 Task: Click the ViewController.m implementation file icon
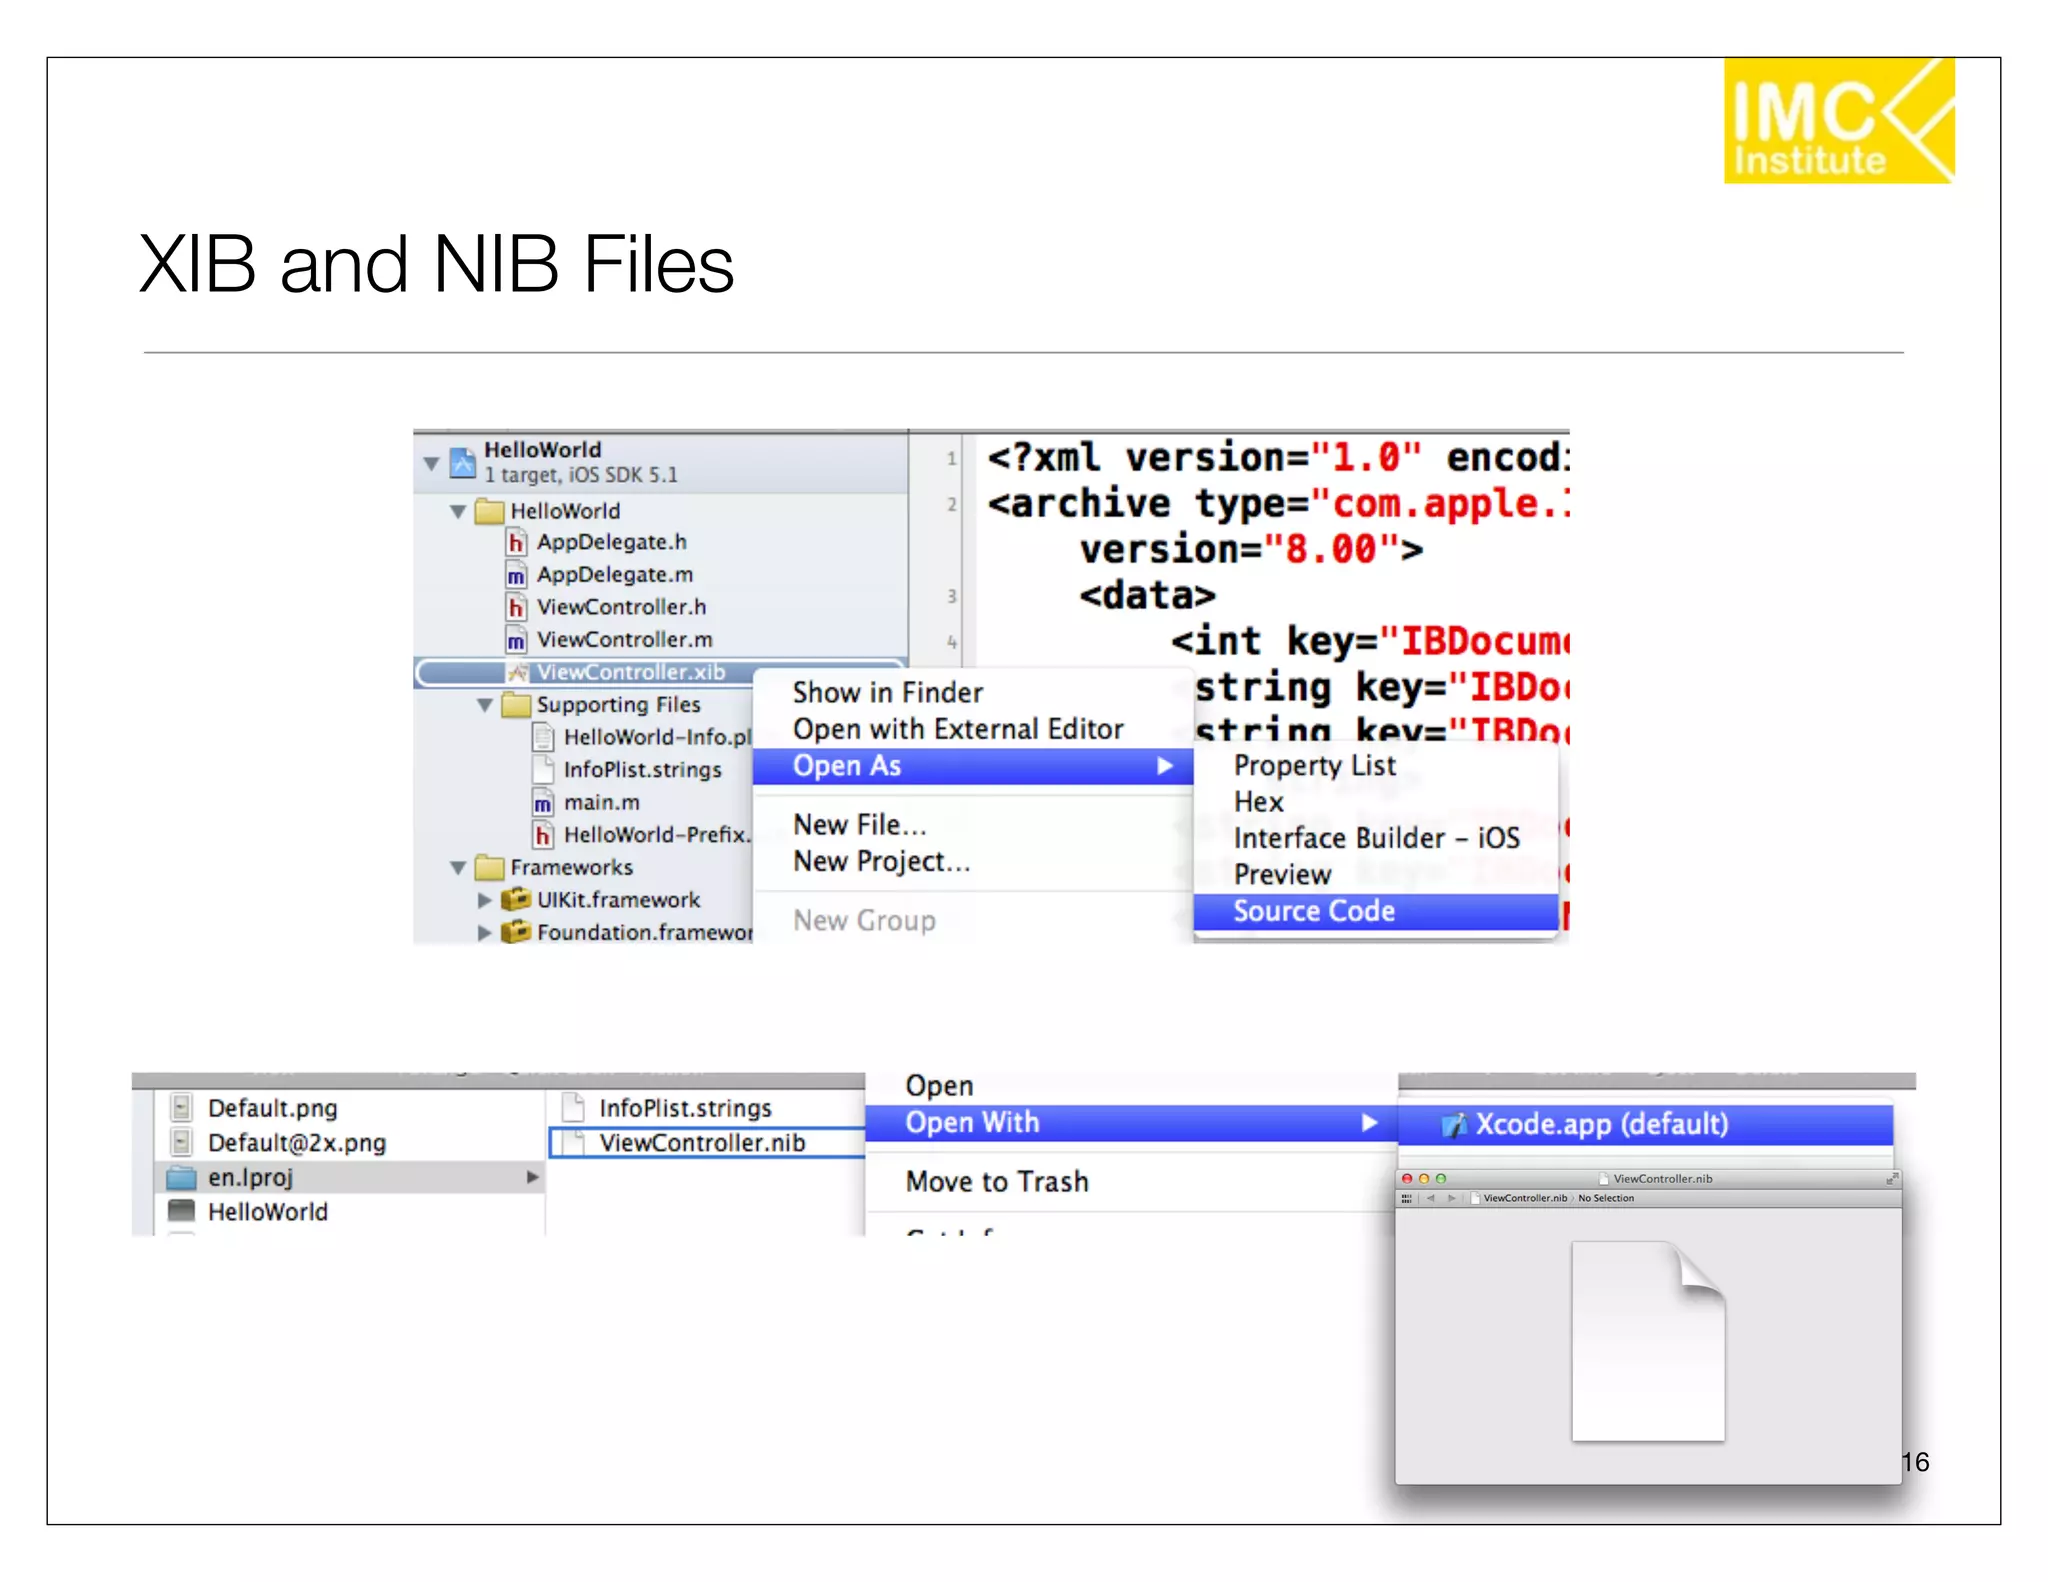[516, 640]
